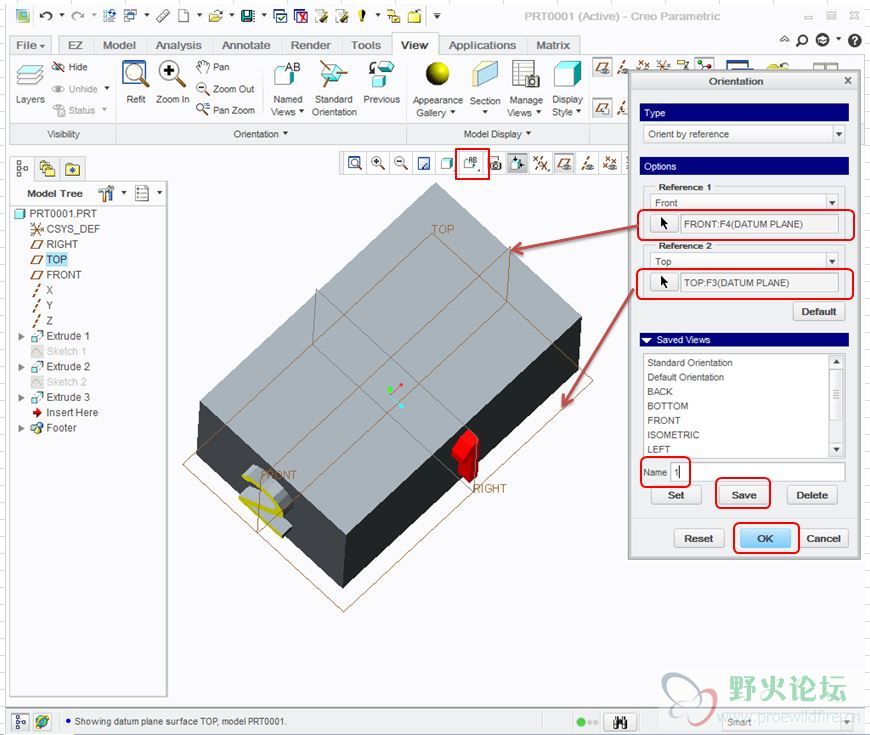Click the camera view manager icon
Screen dimensions: 870x735
point(495,164)
